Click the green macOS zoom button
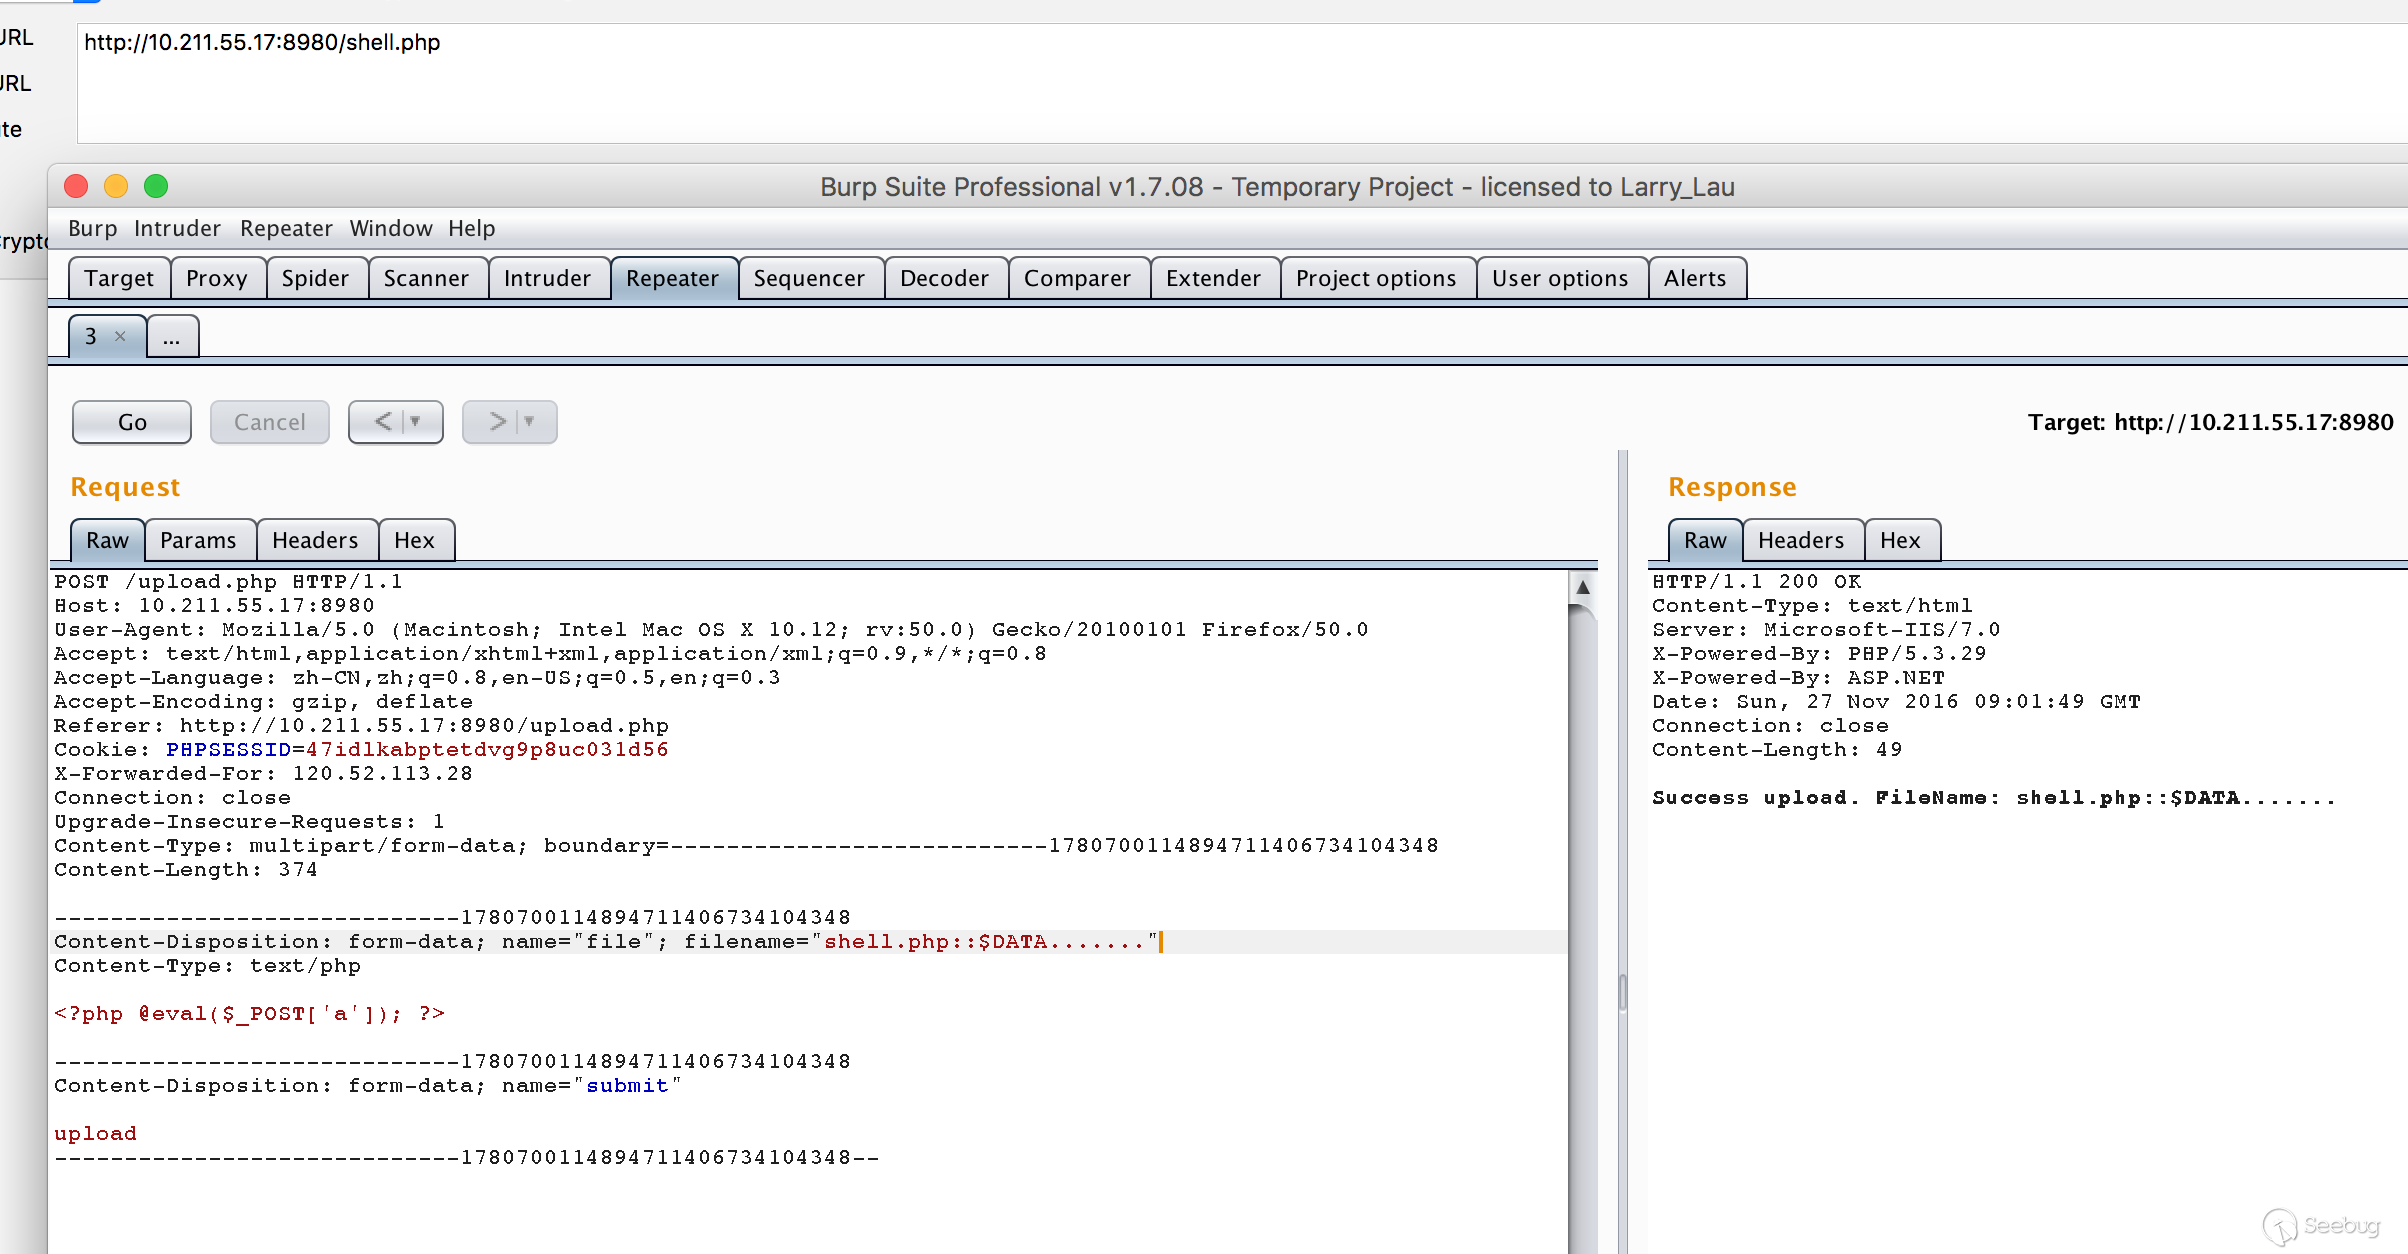 [156, 187]
